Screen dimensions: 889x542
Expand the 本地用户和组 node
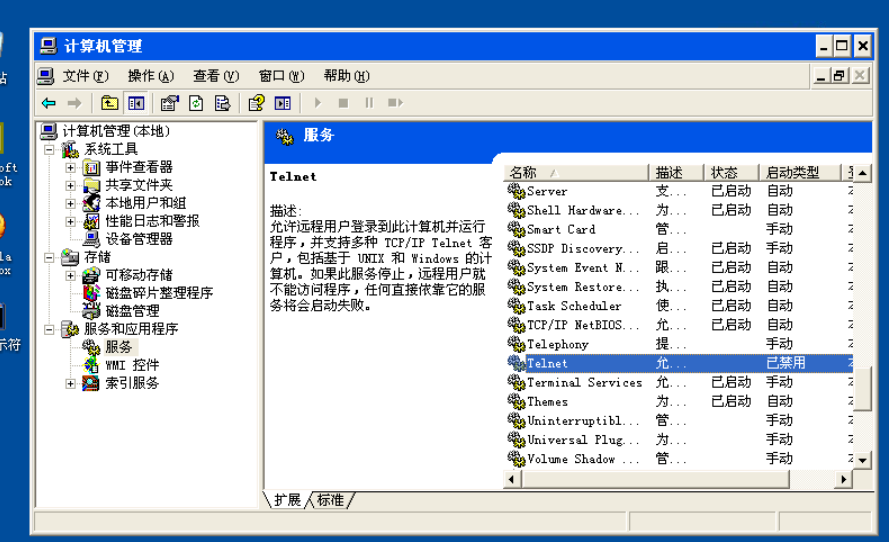pos(70,204)
